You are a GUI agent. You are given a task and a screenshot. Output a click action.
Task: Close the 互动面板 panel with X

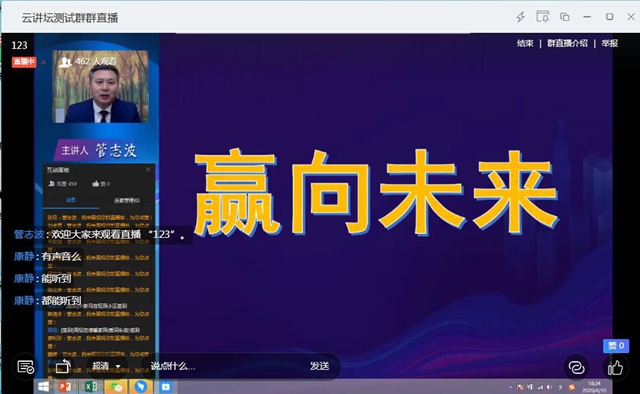(x=148, y=169)
